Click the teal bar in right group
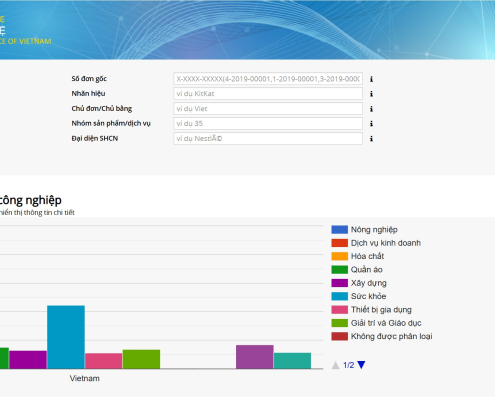 tap(292, 361)
